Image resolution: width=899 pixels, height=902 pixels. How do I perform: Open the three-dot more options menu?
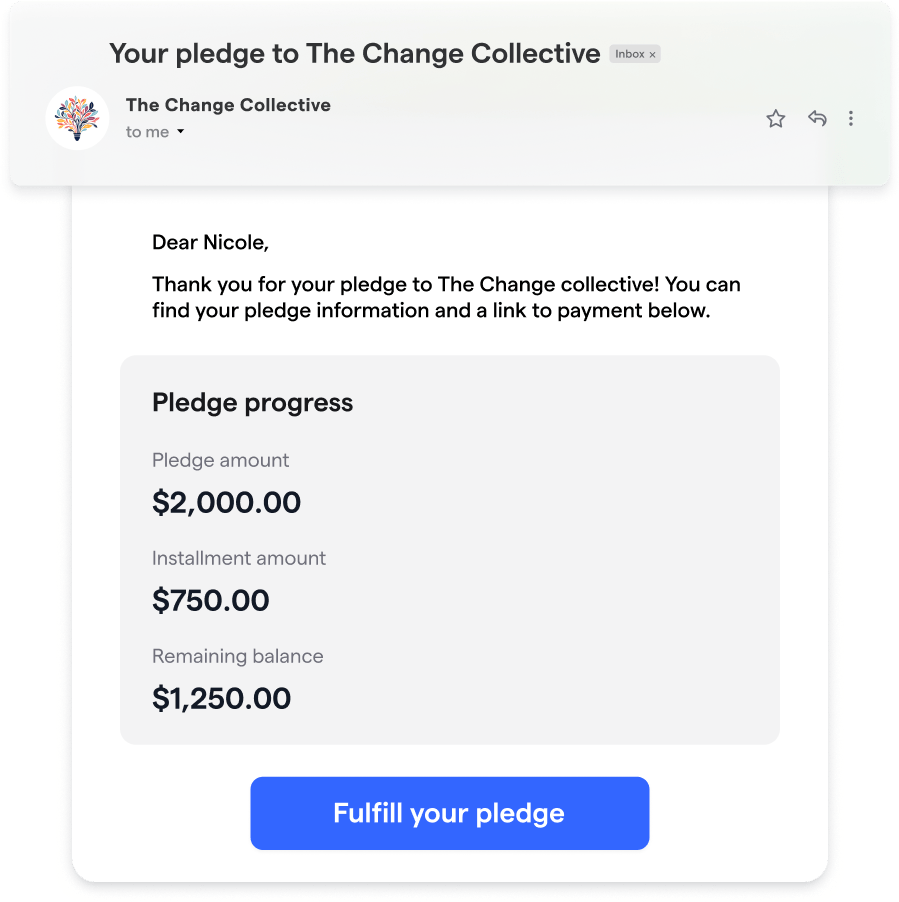pos(851,119)
